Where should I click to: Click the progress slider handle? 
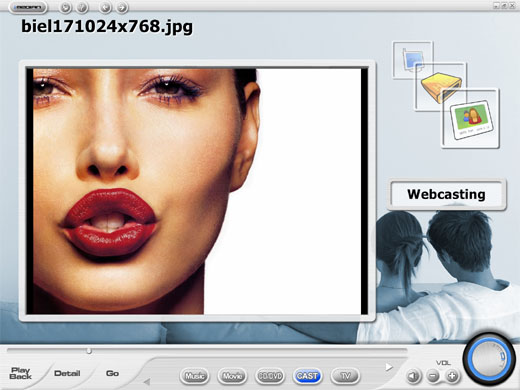pos(89,350)
